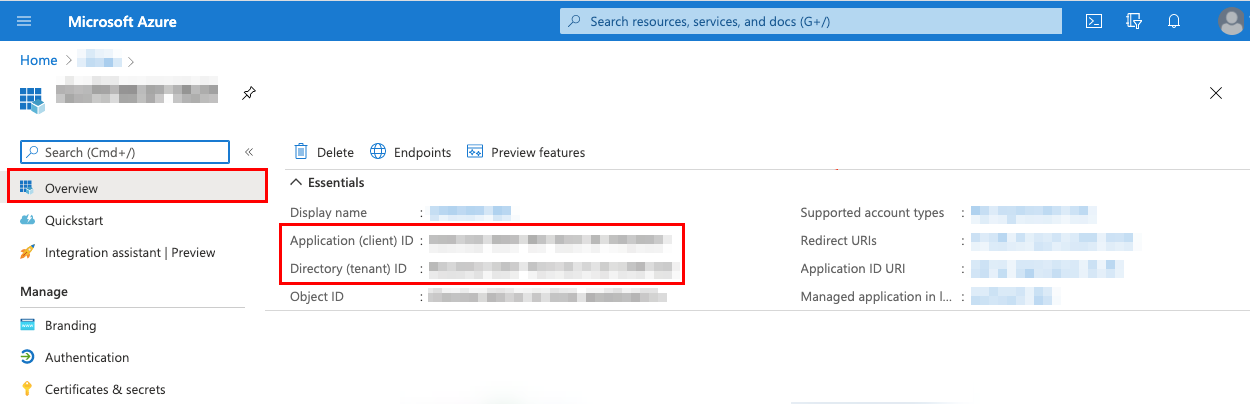1250x404 pixels.
Task: Click the Object ID label
Action: 316,296
